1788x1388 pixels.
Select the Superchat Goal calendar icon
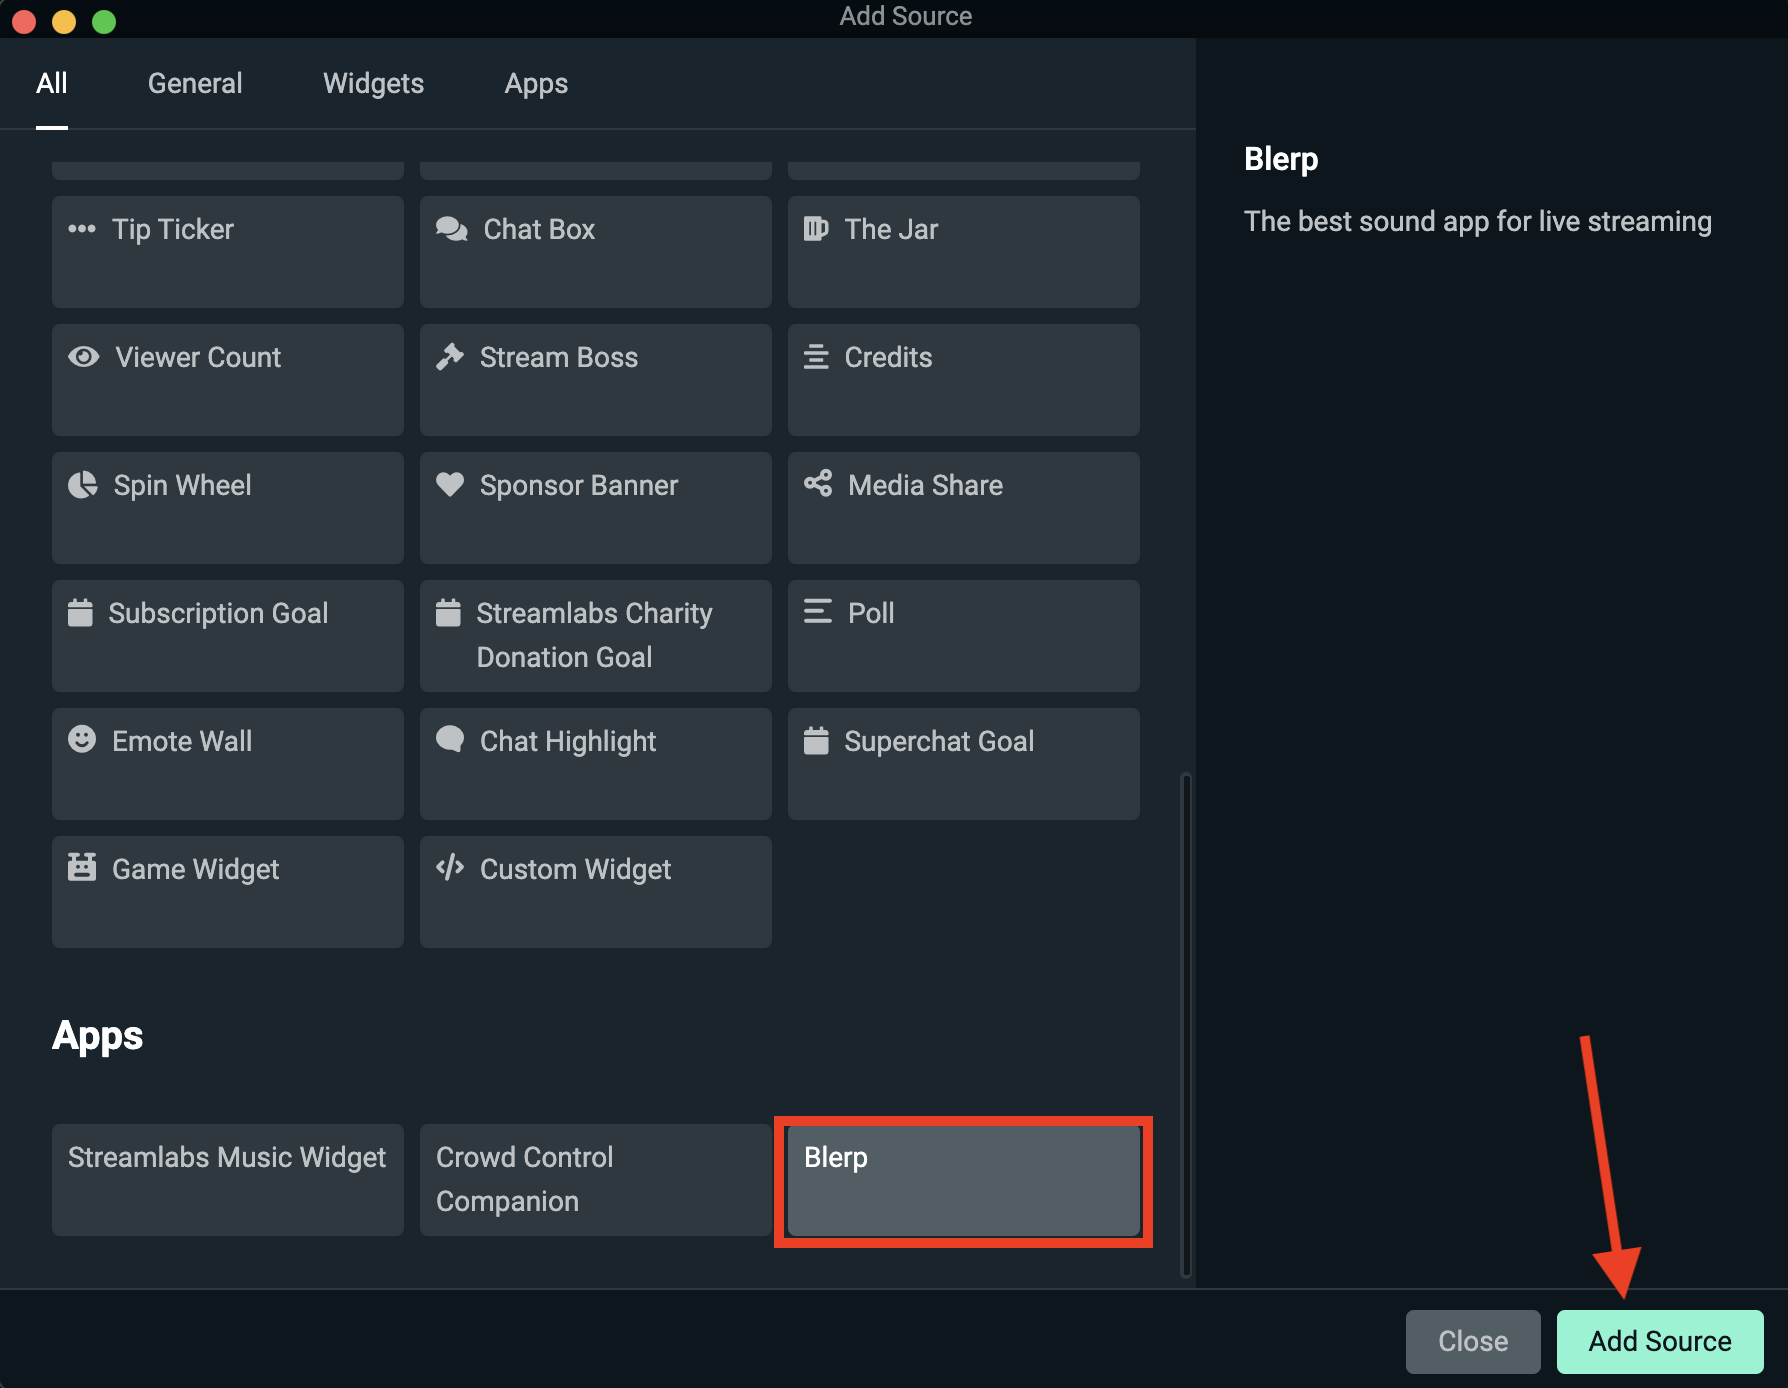(818, 741)
